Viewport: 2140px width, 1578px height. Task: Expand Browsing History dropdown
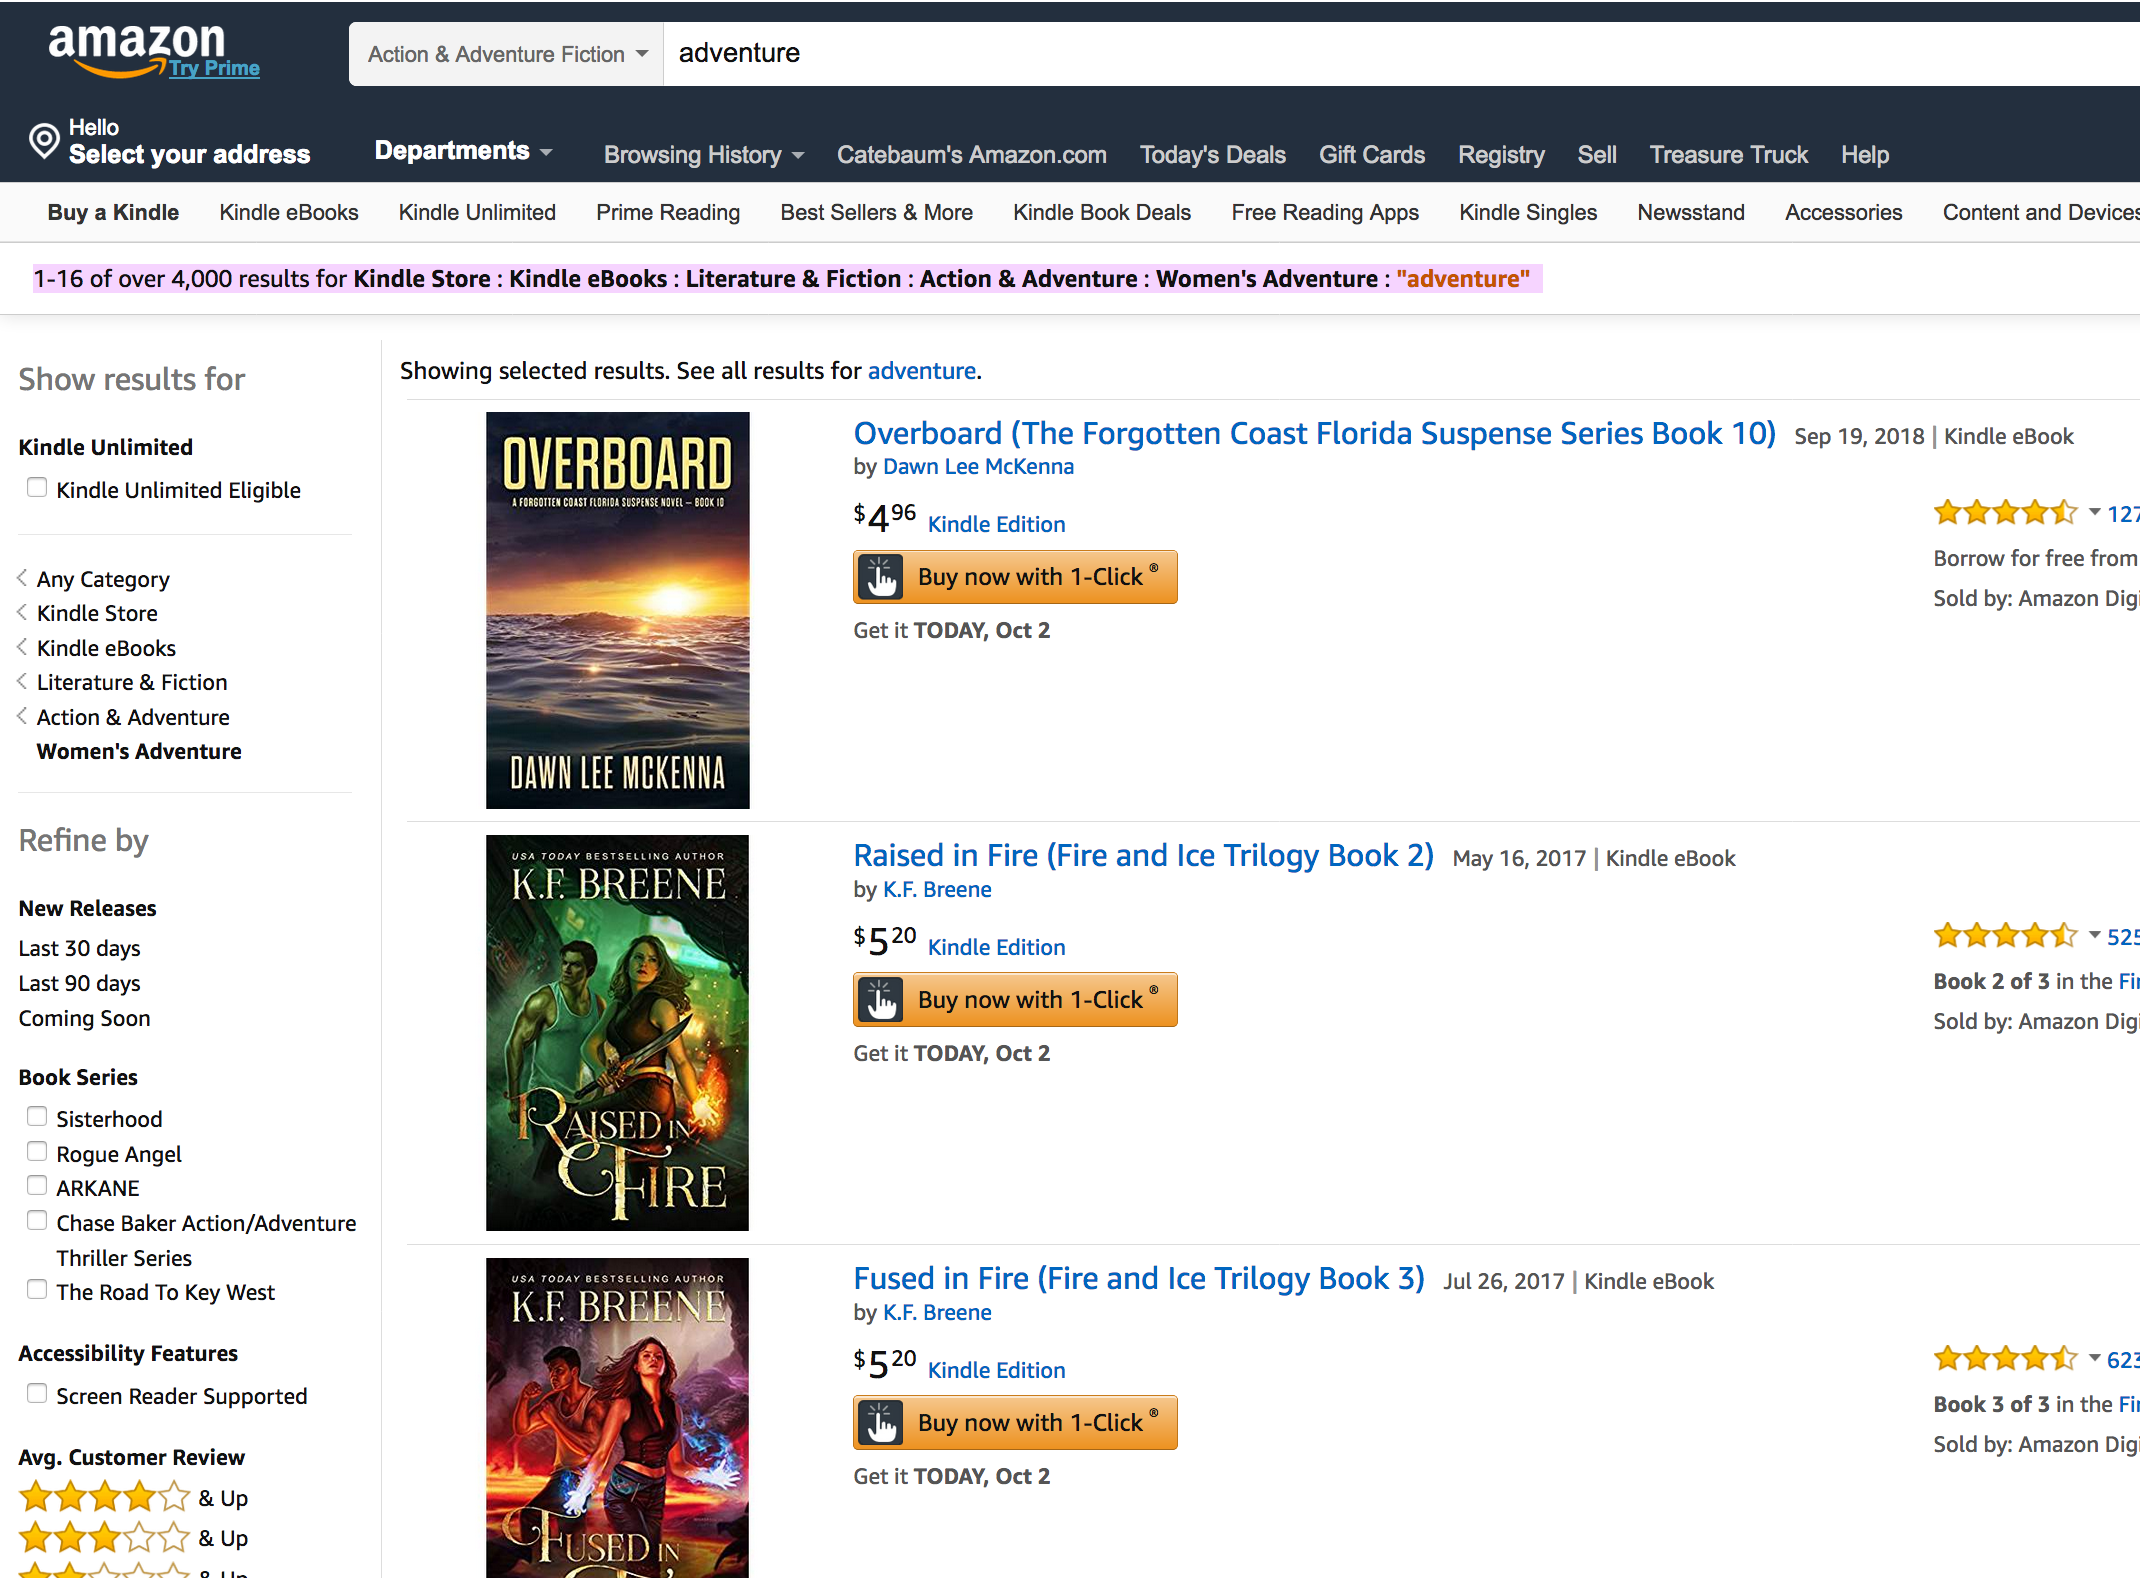[x=704, y=155]
